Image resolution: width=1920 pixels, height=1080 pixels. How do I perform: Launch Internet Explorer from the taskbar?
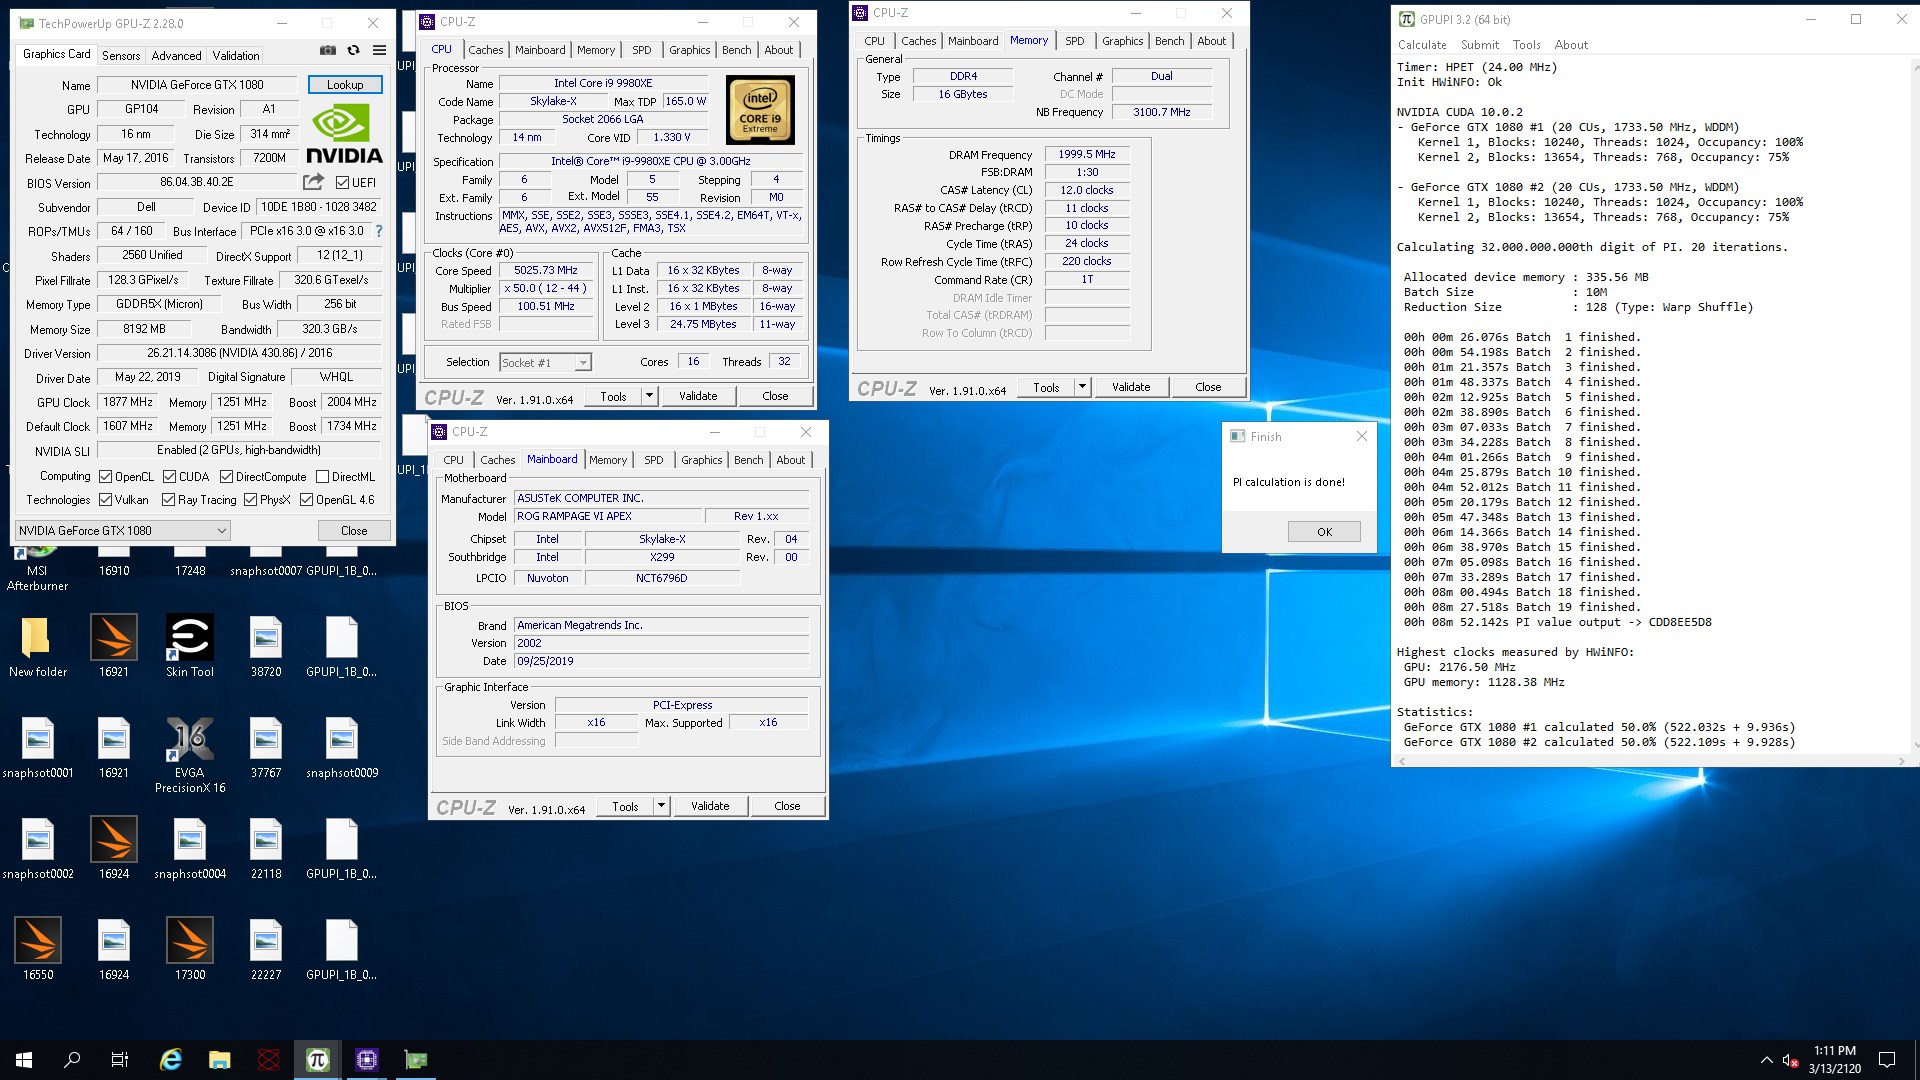tap(171, 1060)
